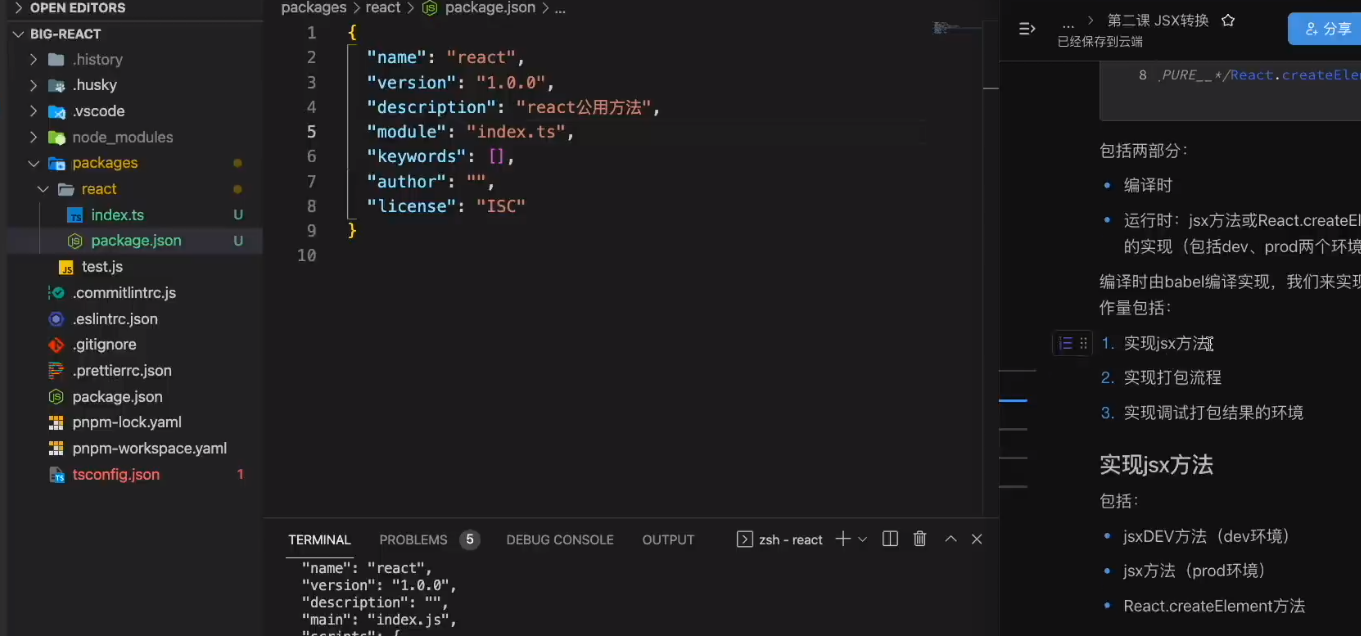This screenshot has height=636, width=1361.
Task: Open test.js file
Action: 102,267
